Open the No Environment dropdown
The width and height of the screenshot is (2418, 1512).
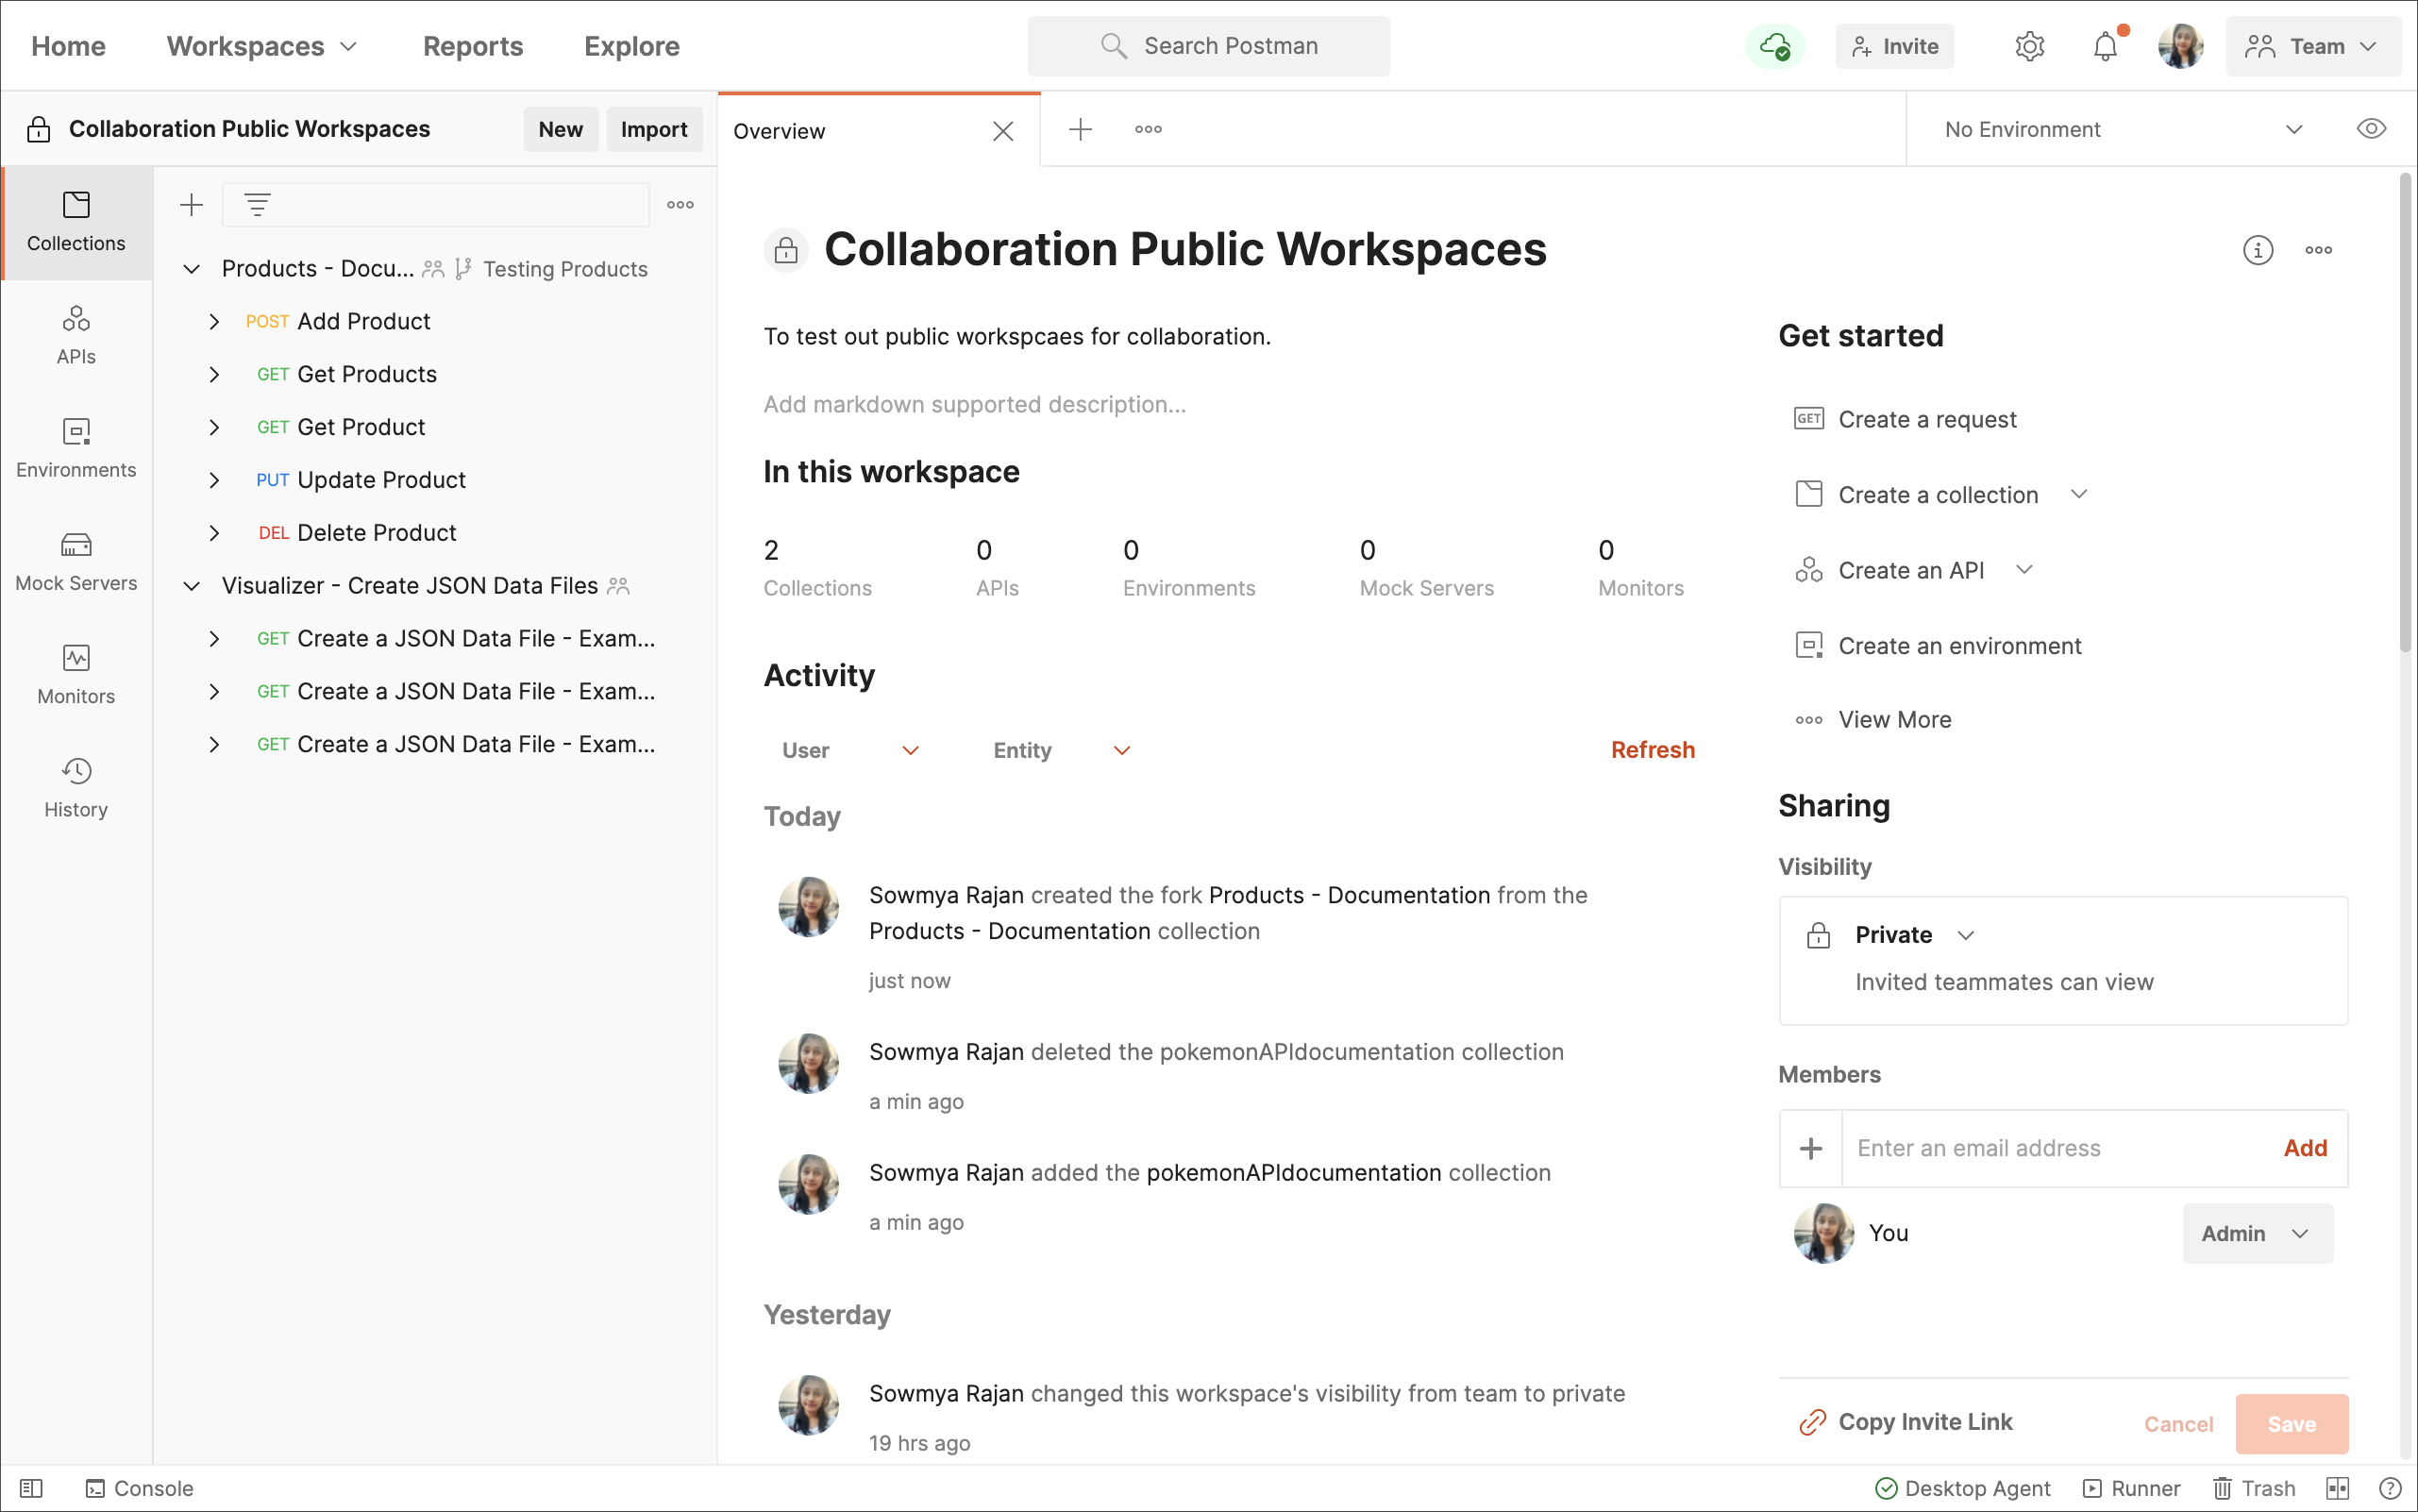(2123, 129)
